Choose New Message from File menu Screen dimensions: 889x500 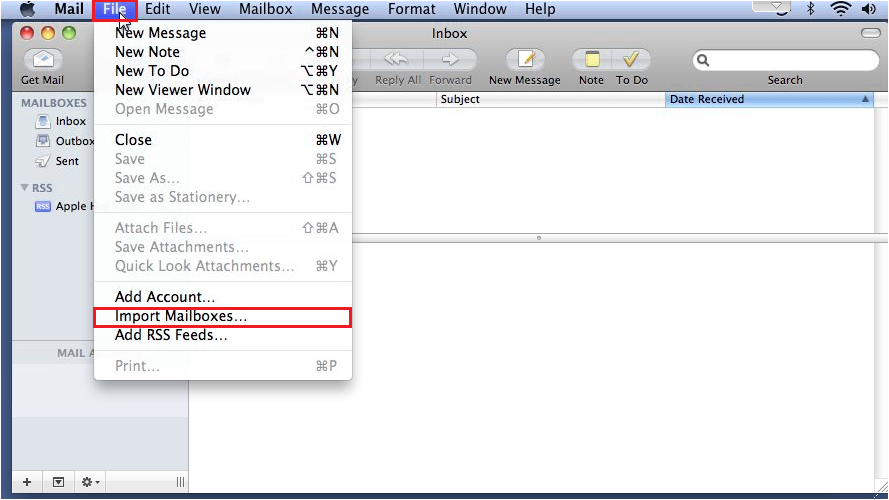(223, 33)
